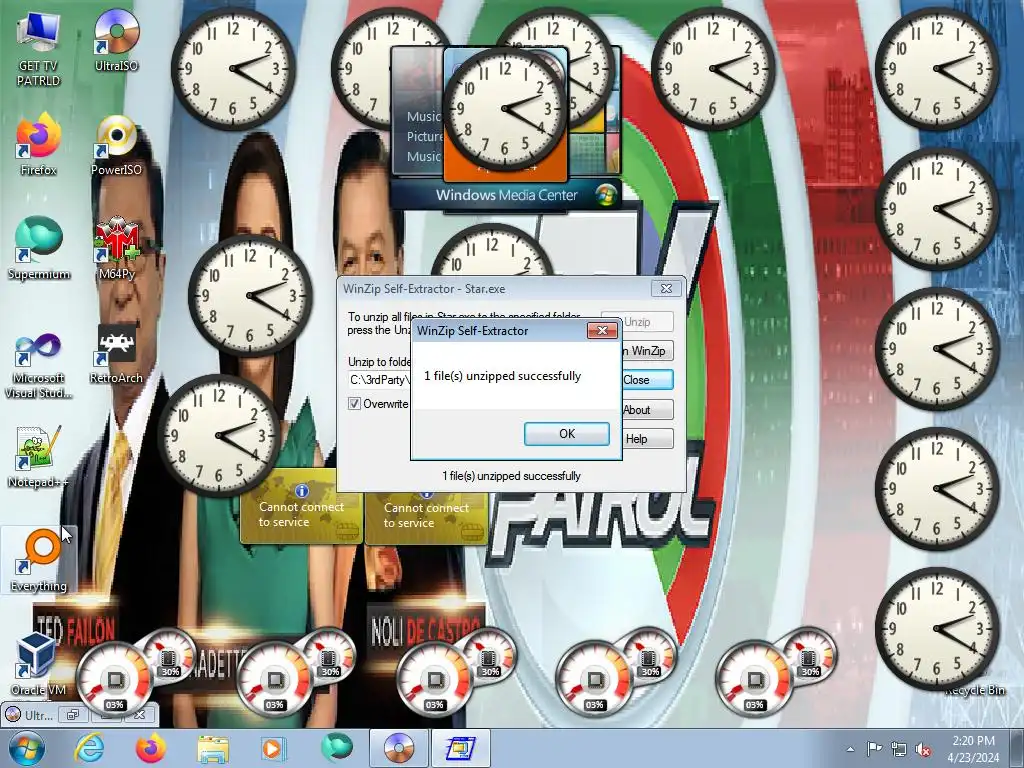Select the Microsoft Visual Studio desktop shortcut

pyautogui.click(x=38, y=366)
